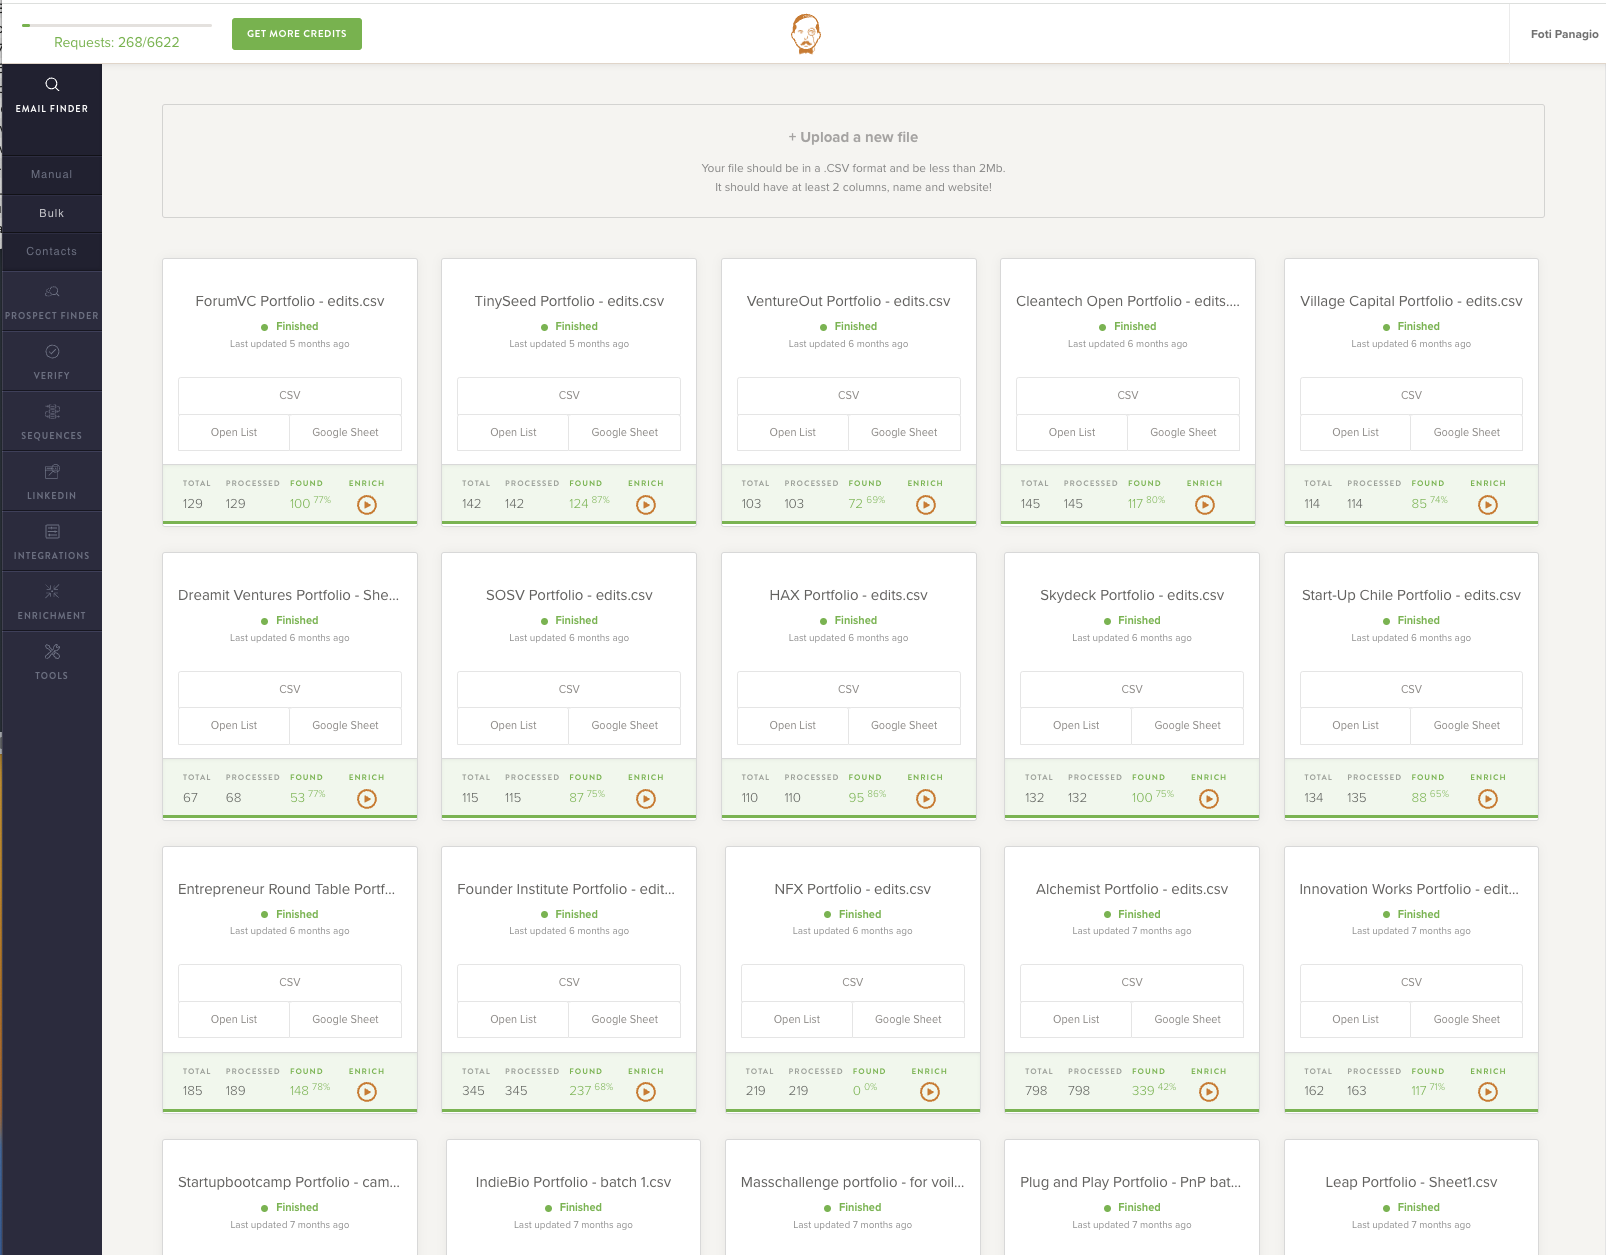1606x1255 pixels.
Task: Open List for TinySeed Portfolio
Action: (513, 433)
